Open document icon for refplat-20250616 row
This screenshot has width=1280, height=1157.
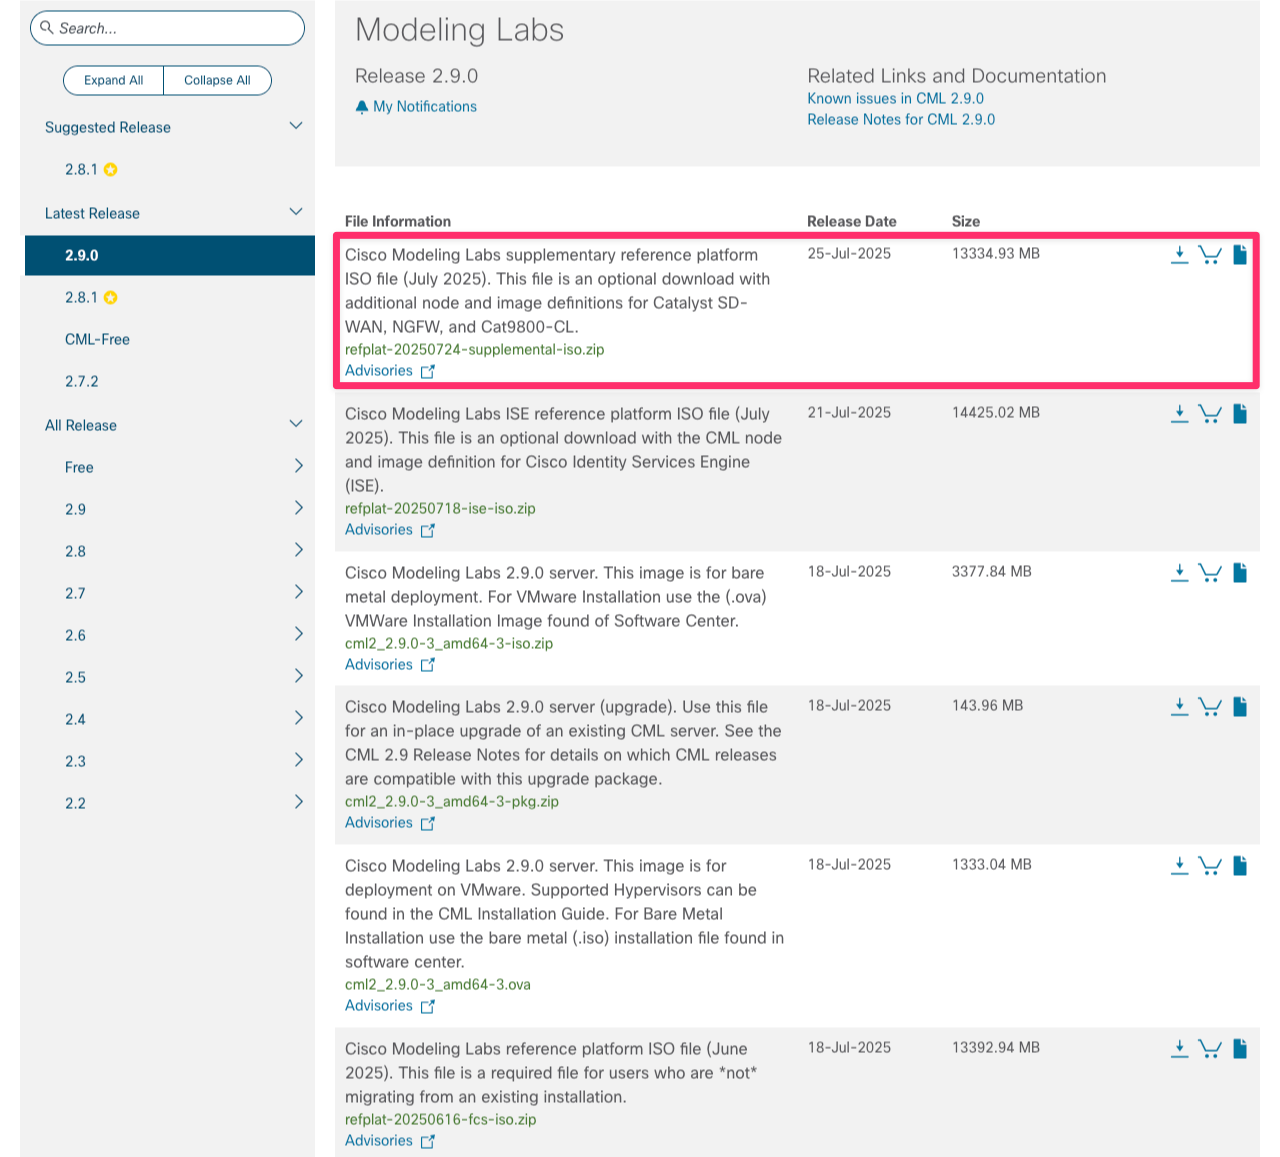coord(1240,1049)
